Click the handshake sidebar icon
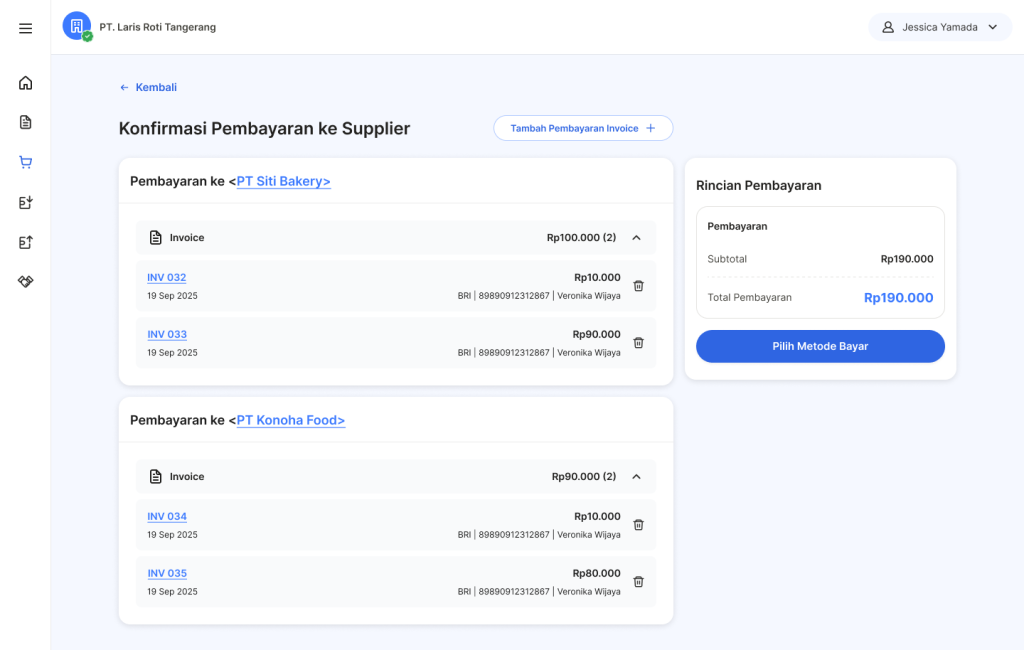 coord(26,282)
